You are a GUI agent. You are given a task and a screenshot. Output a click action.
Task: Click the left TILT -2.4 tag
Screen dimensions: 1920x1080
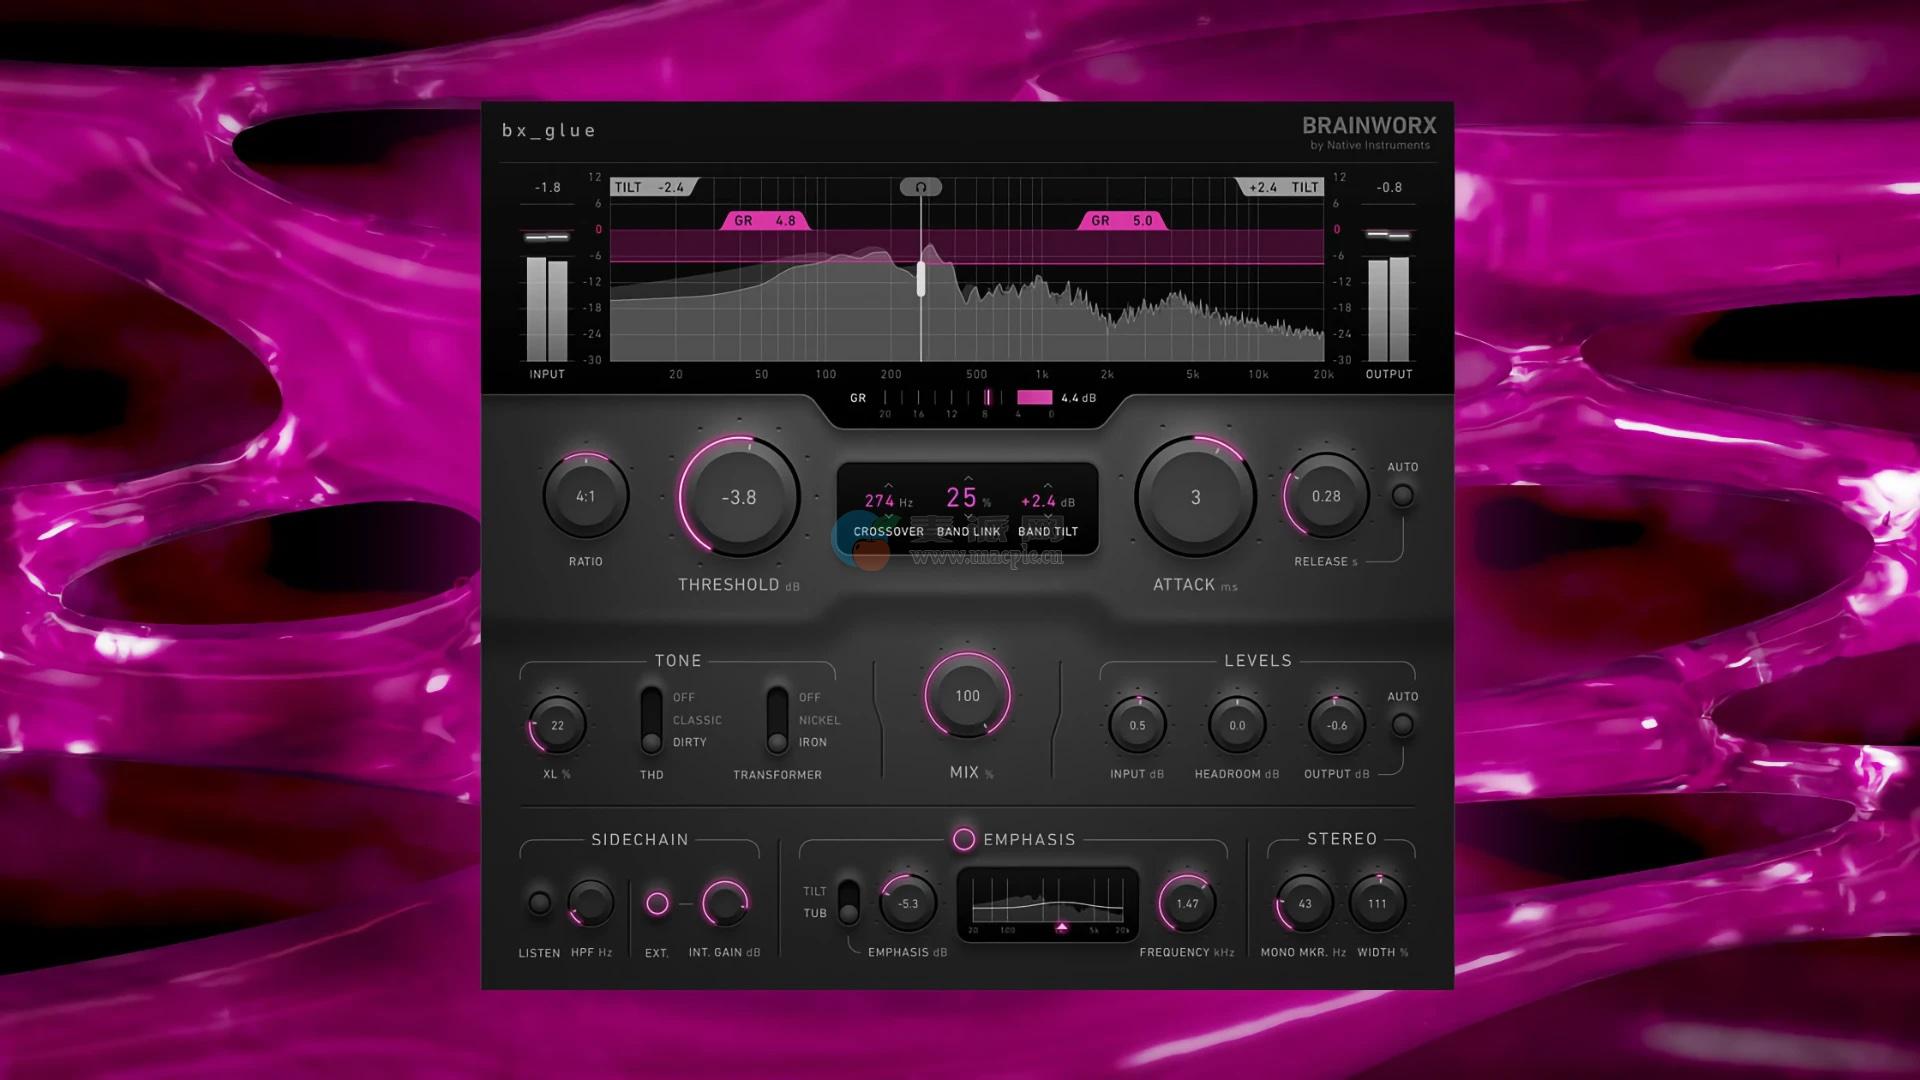pyautogui.click(x=654, y=187)
